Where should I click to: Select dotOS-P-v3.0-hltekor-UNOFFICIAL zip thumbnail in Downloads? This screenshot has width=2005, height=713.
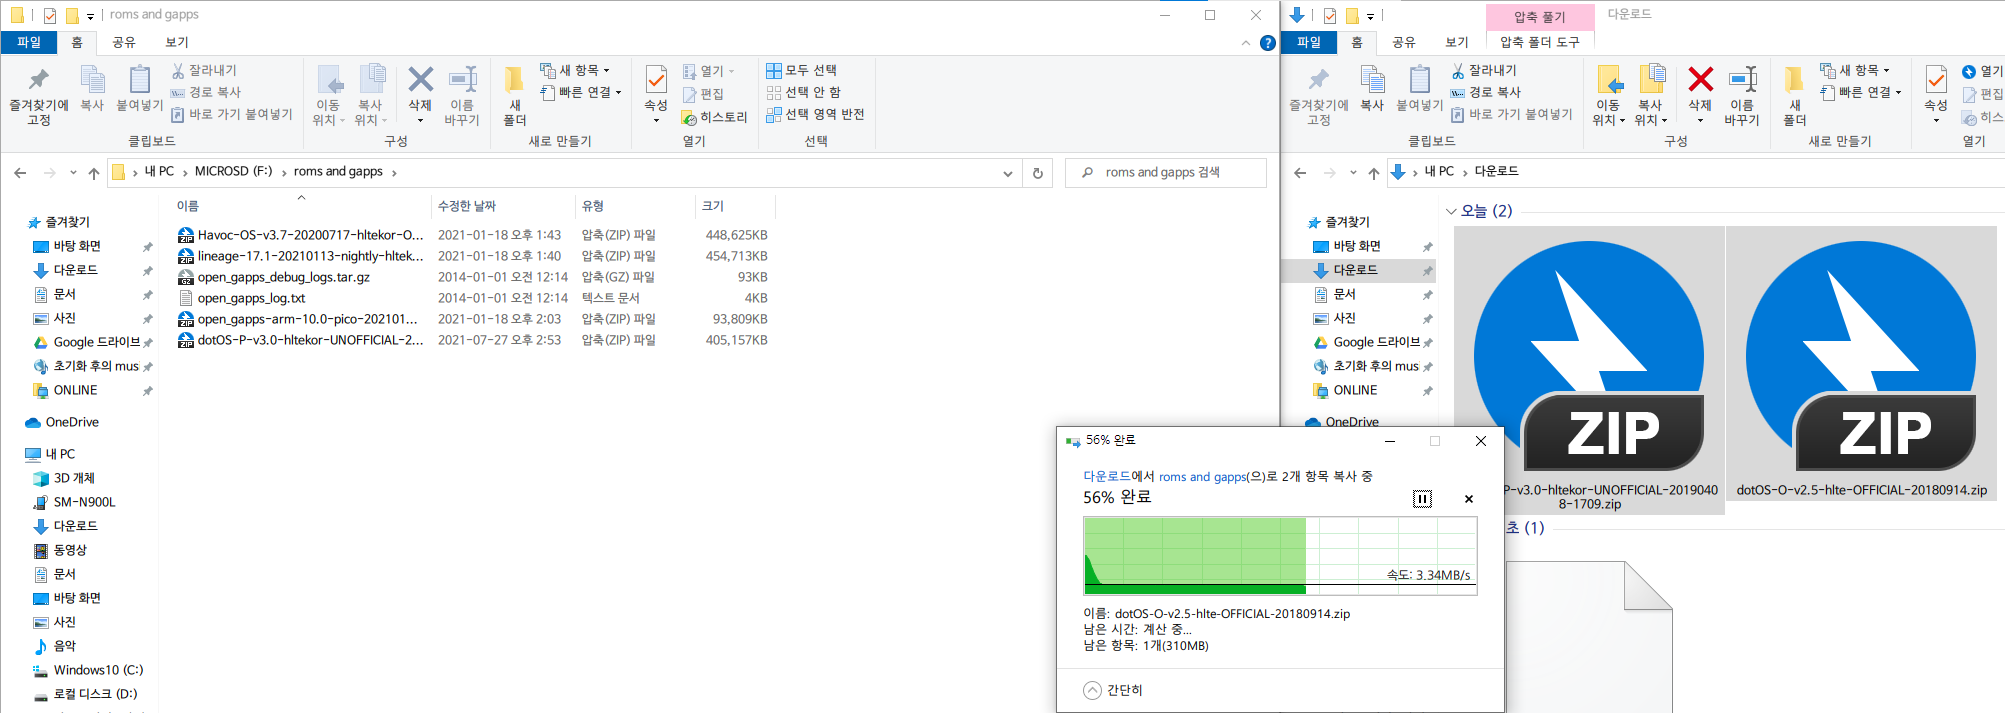[1589, 370]
